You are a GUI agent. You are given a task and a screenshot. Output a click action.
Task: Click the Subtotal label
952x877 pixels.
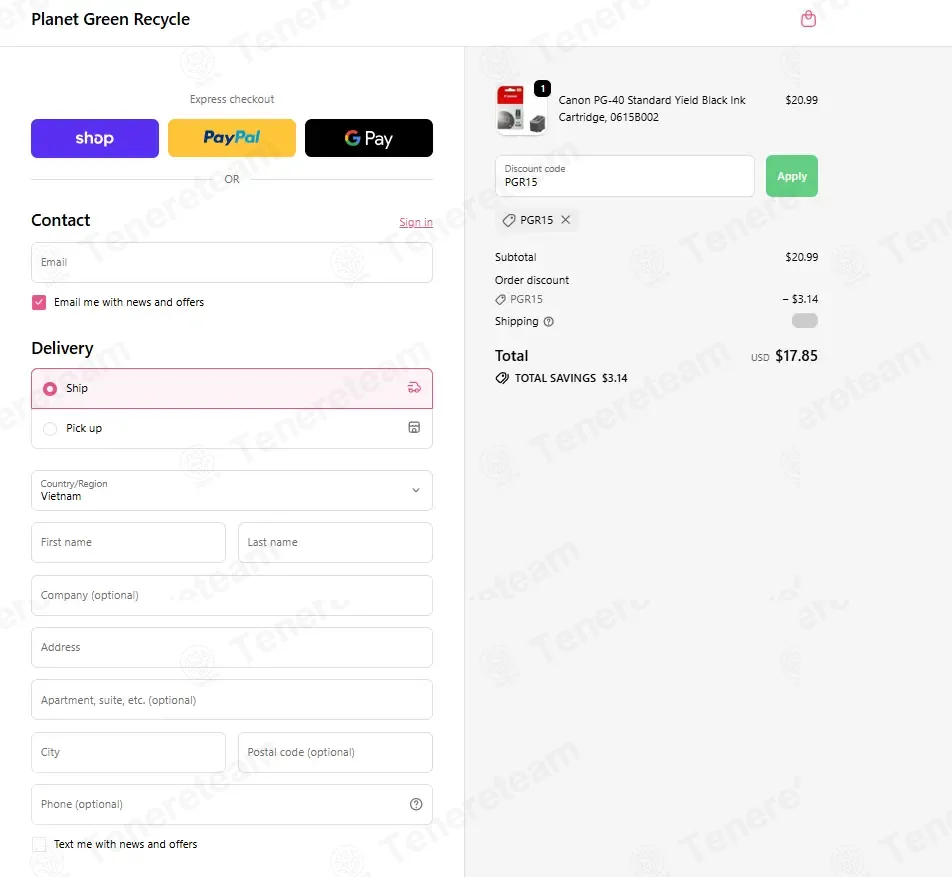515,258
